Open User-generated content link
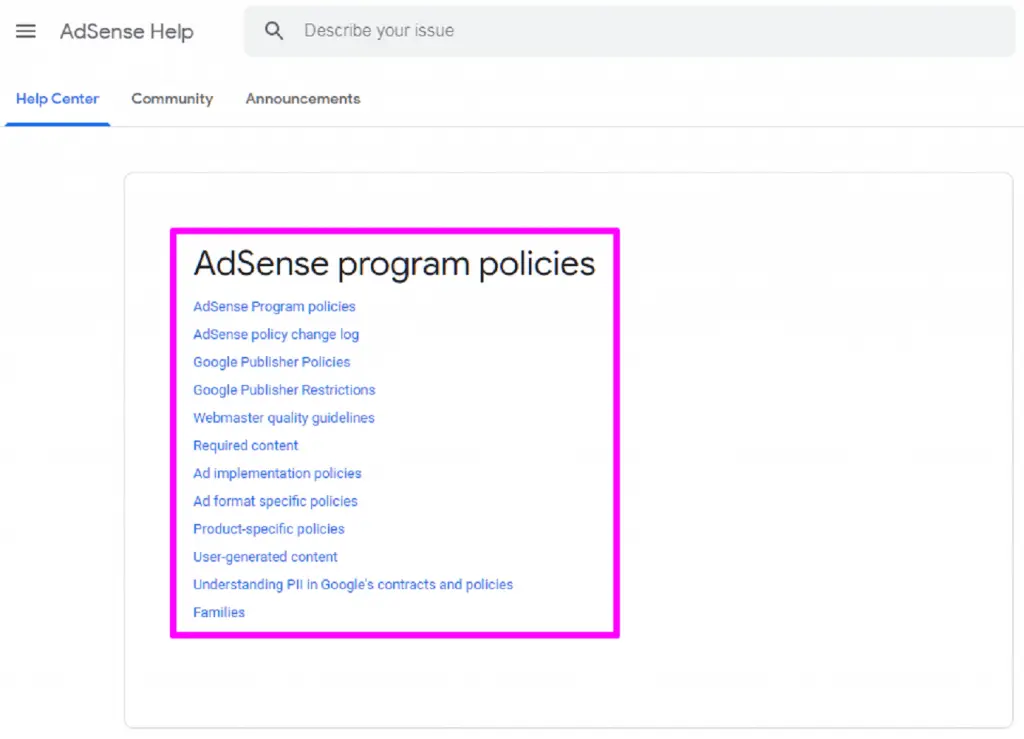The width and height of the screenshot is (1024, 739). (x=265, y=557)
